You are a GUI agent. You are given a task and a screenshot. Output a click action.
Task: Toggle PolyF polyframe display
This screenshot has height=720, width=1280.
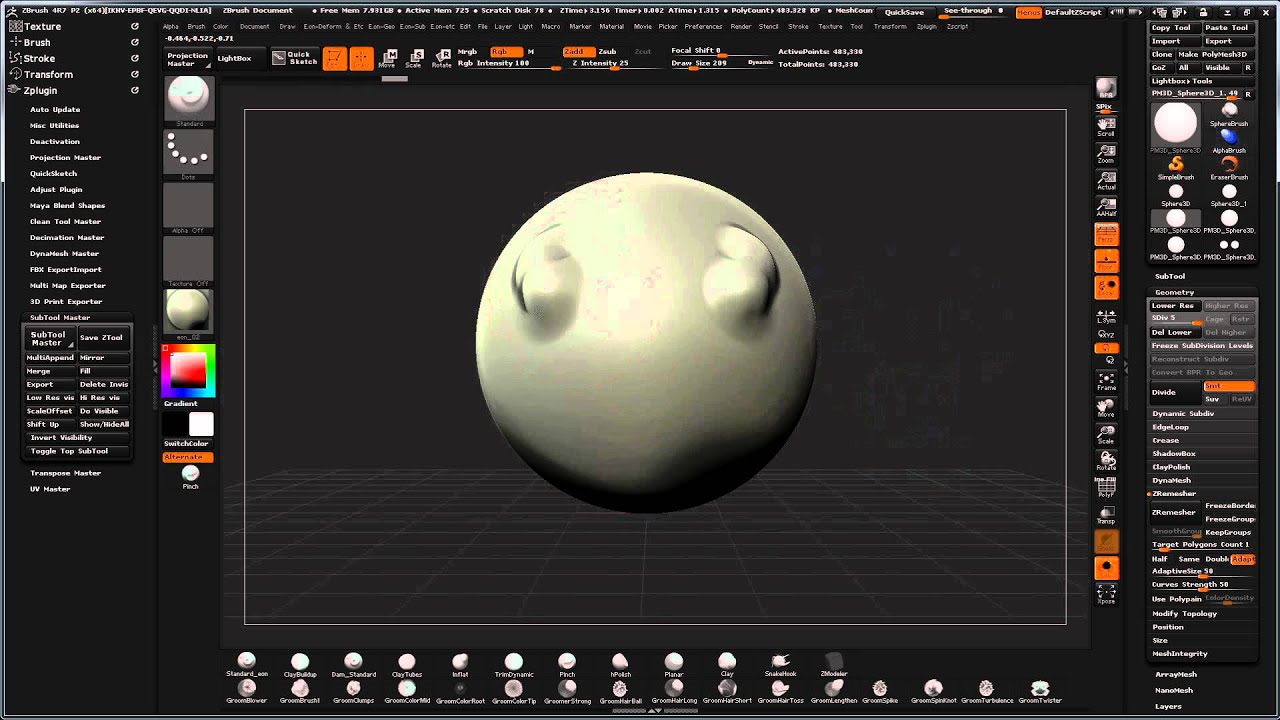(x=1105, y=486)
